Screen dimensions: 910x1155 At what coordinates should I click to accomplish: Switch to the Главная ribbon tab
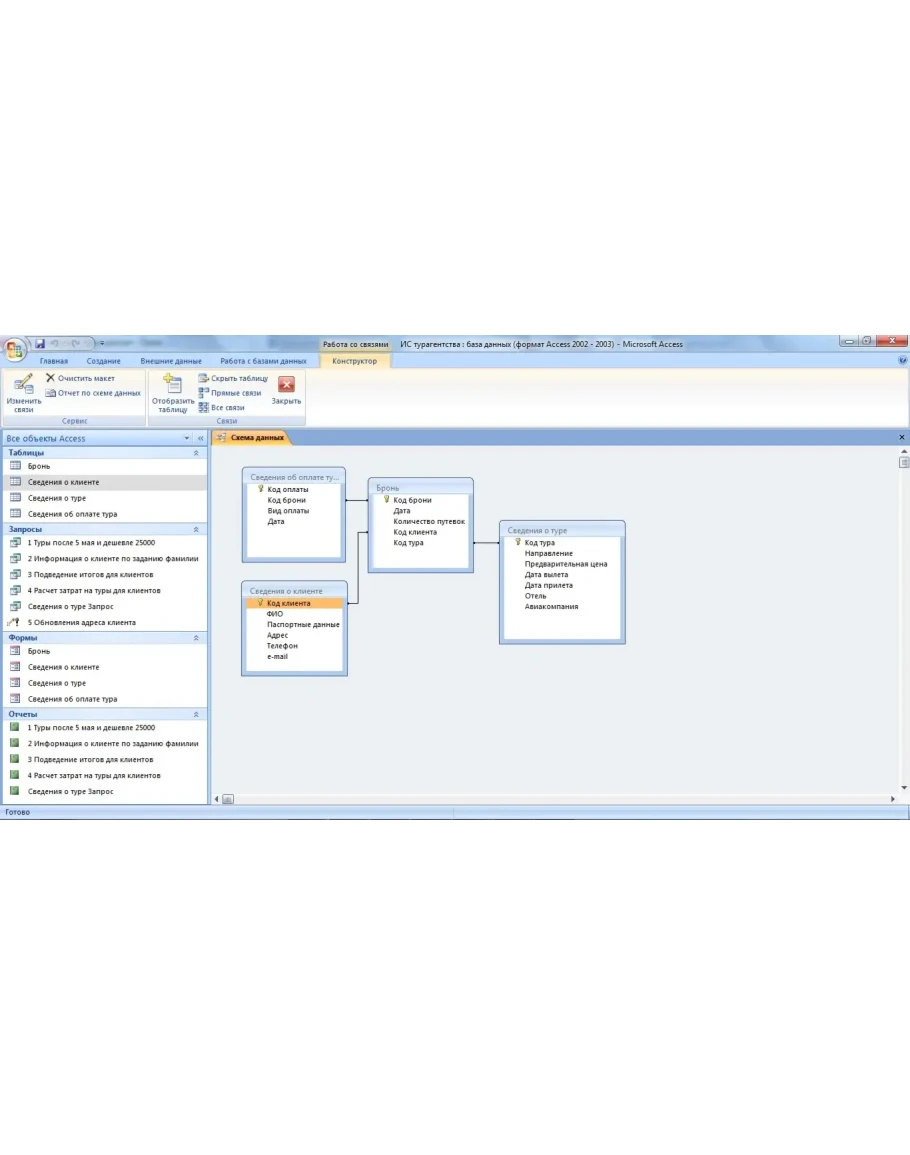coord(54,361)
